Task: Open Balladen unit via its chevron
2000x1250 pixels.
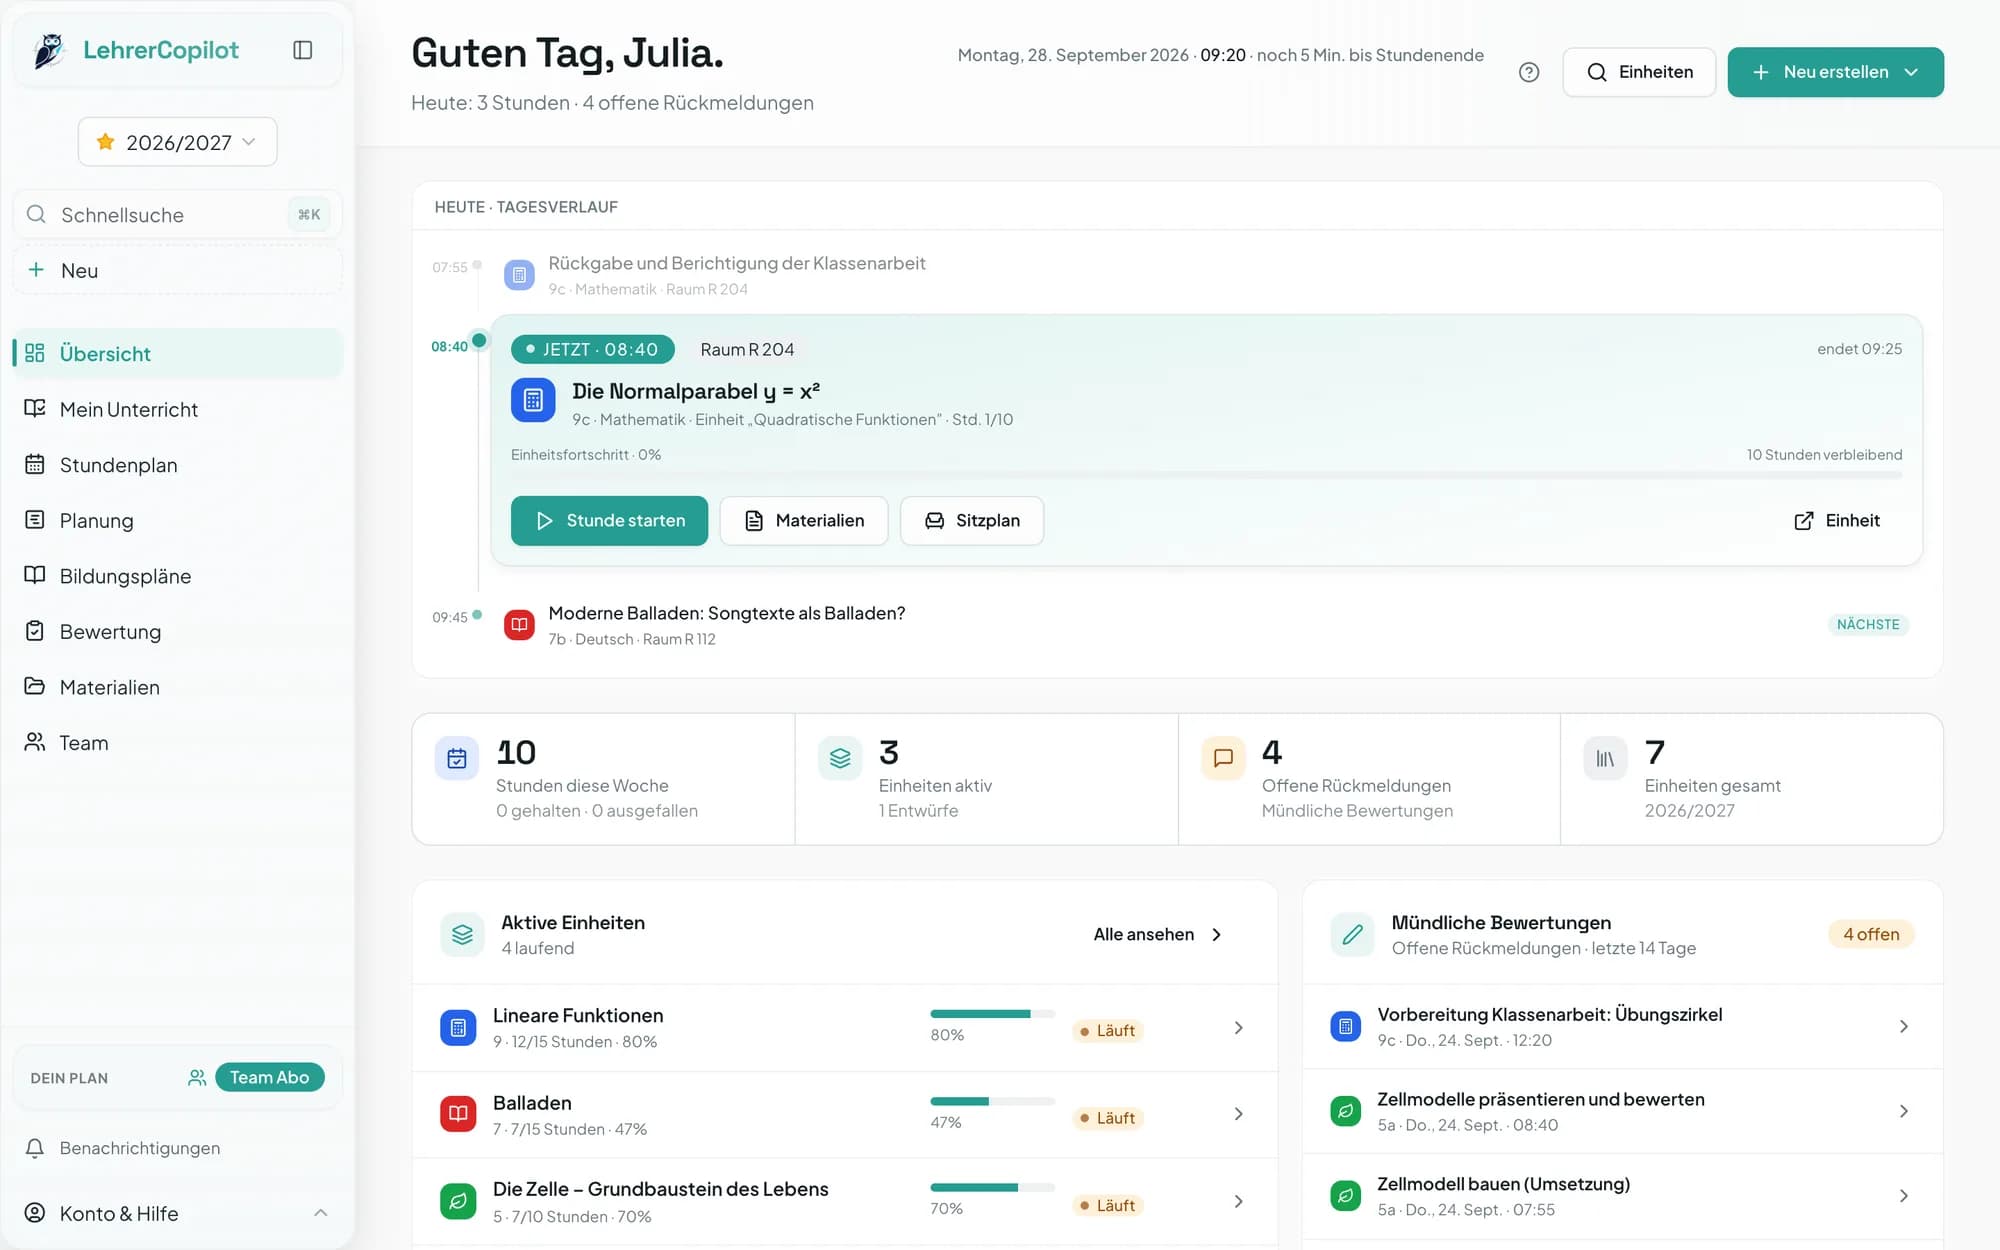Action: coord(1239,1114)
